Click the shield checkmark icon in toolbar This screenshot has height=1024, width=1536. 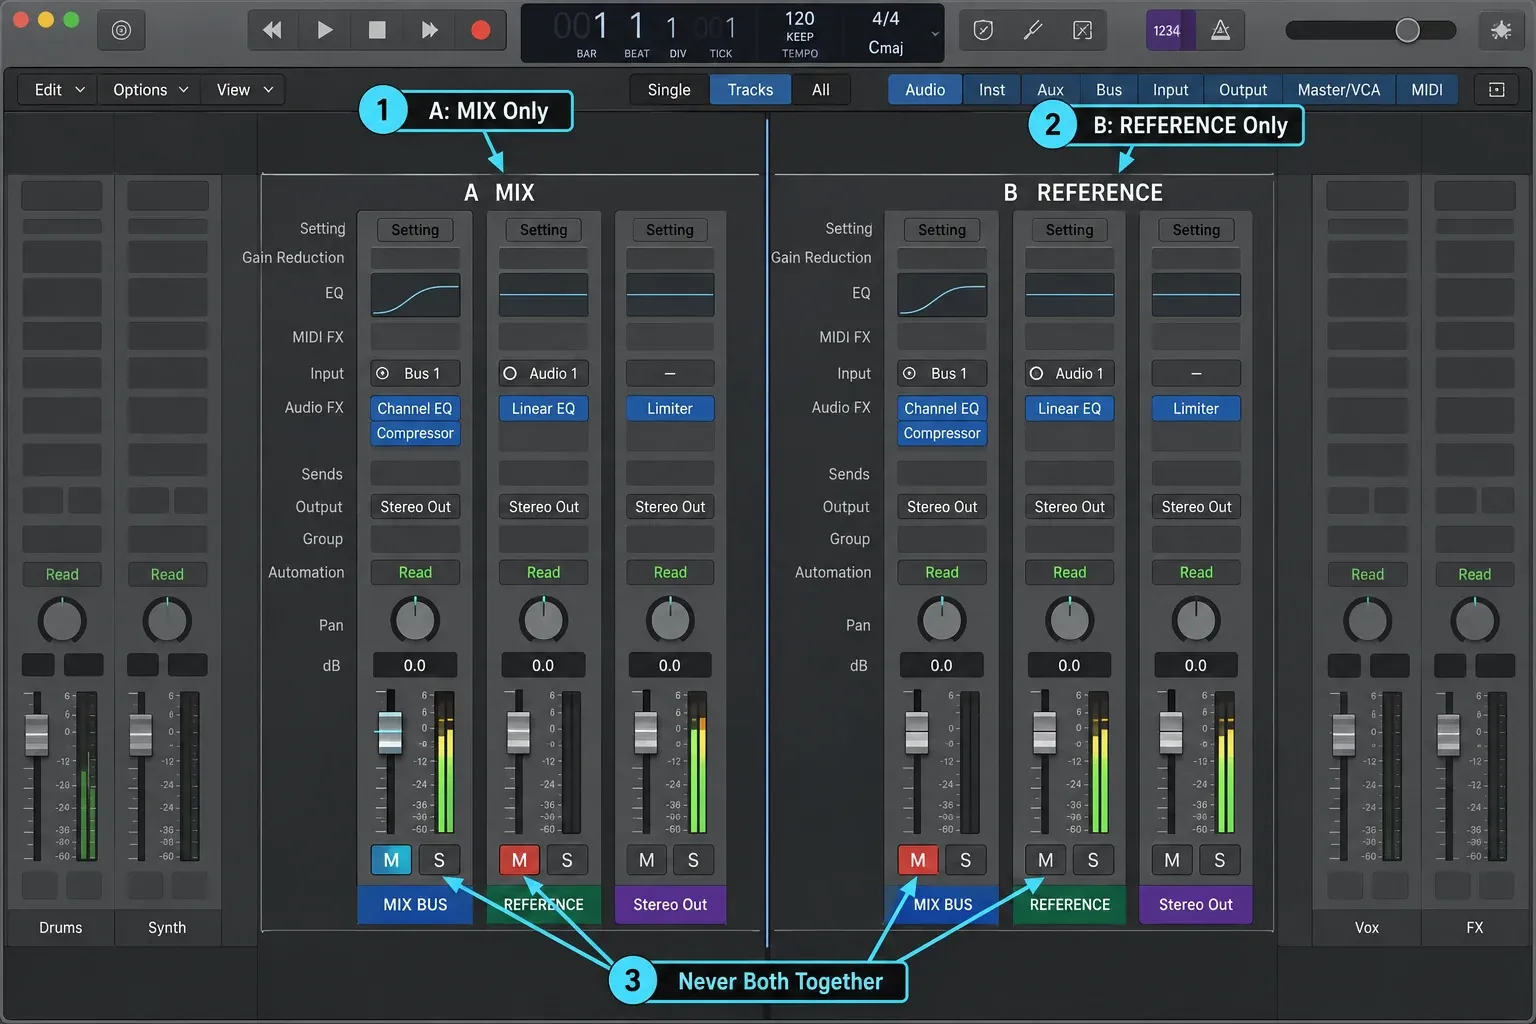coord(983,30)
